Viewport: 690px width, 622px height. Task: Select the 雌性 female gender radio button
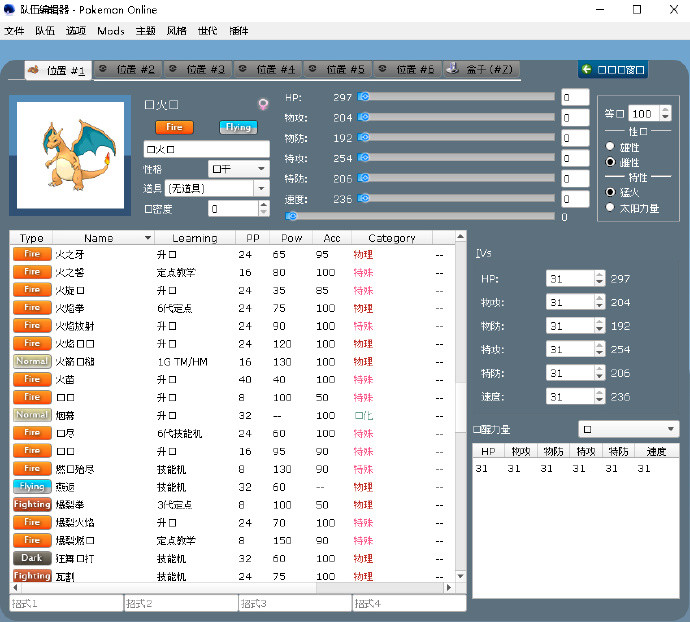tap(610, 162)
